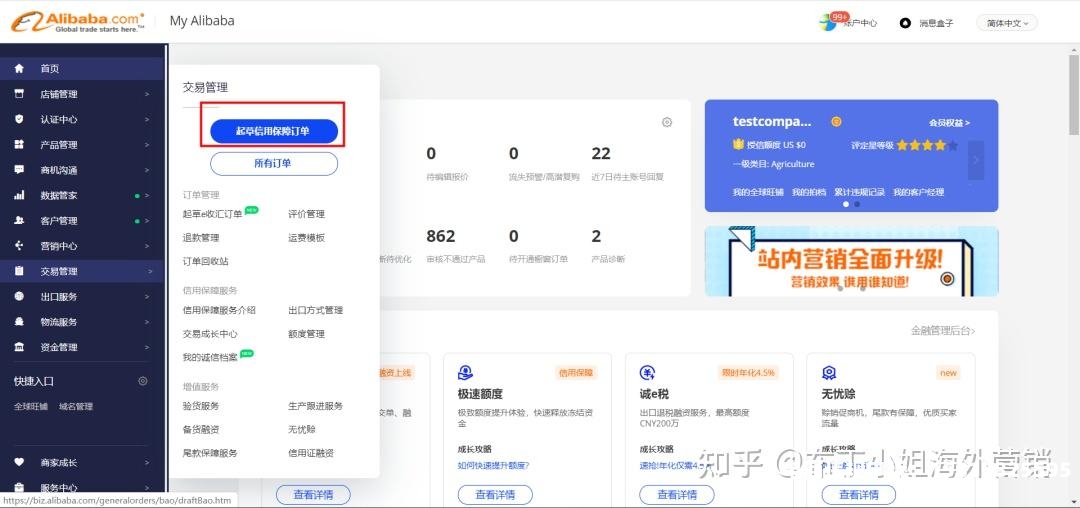Click the second carousel dot on company card

point(857,204)
